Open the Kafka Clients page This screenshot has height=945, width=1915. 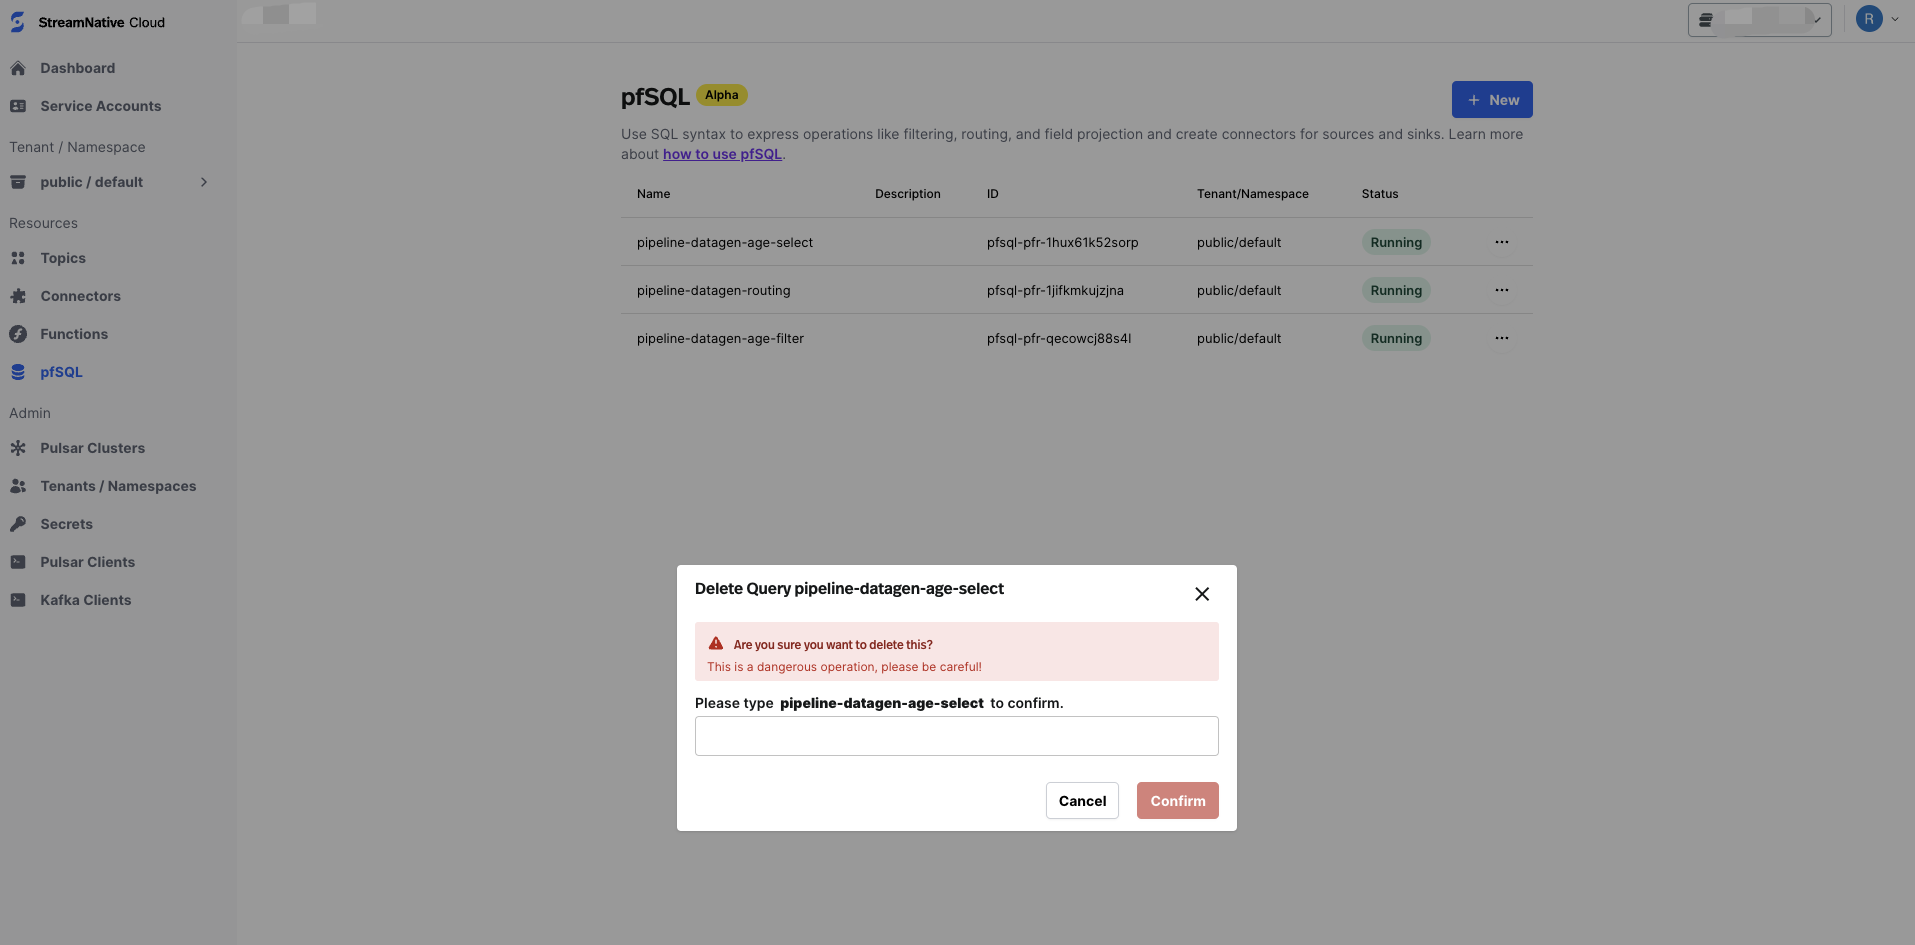(85, 600)
